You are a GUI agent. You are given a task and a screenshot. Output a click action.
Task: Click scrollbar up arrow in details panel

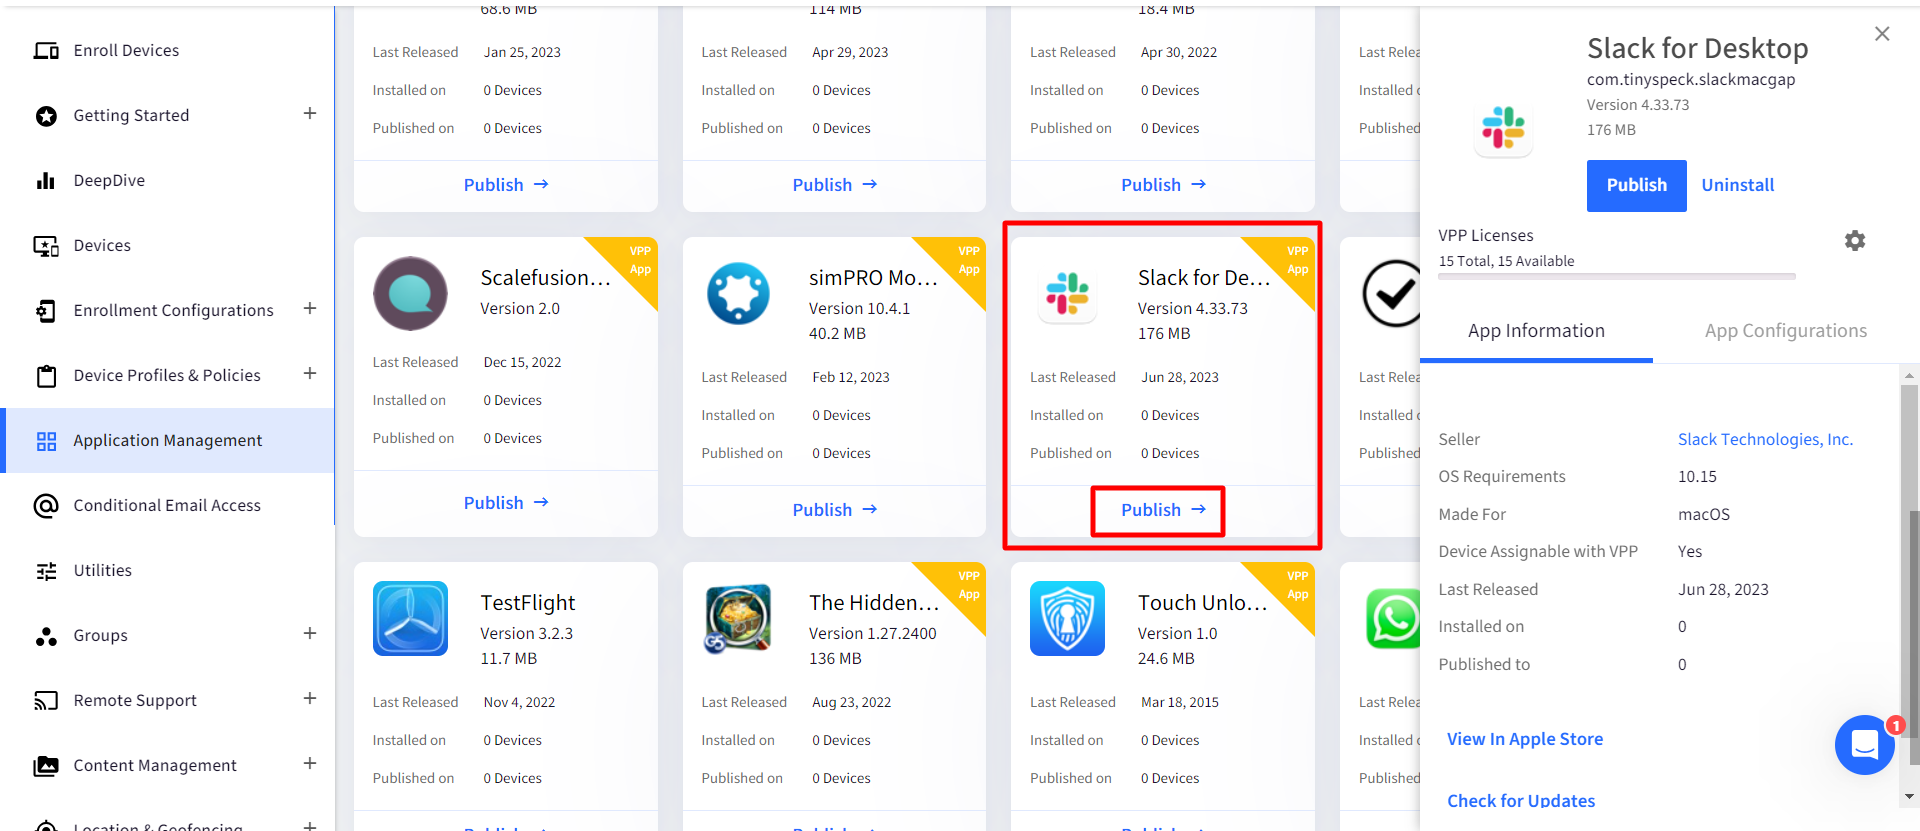(x=1910, y=376)
